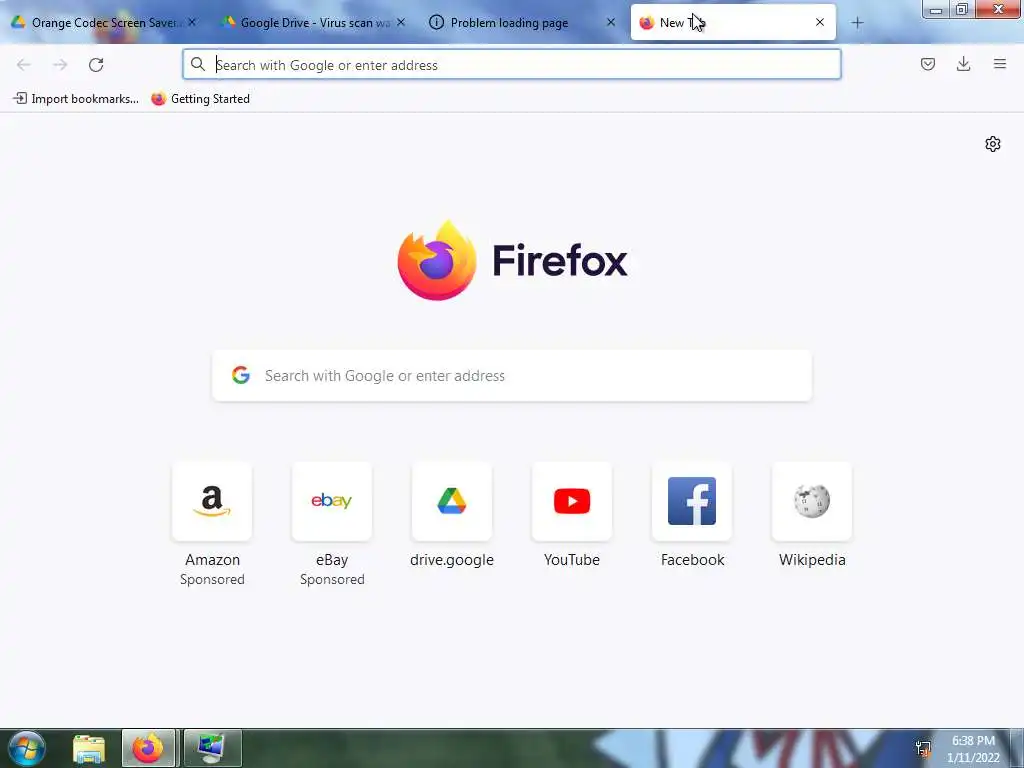The width and height of the screenshot is (1024, 768).
Task: Close the New Tab tab
Action: [x=820, y=22]
